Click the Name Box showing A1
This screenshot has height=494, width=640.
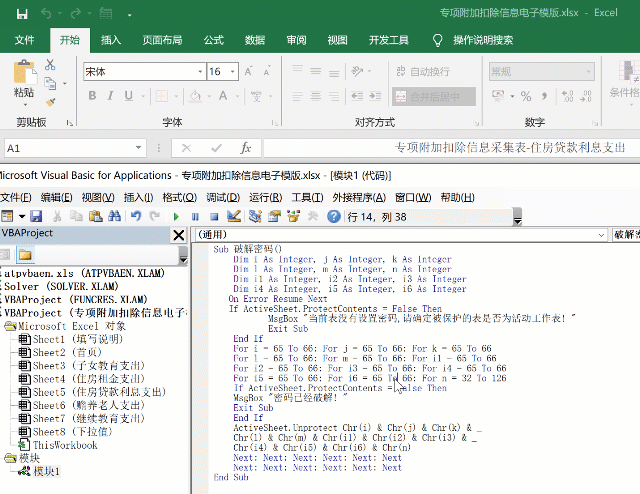coord(69,148)
